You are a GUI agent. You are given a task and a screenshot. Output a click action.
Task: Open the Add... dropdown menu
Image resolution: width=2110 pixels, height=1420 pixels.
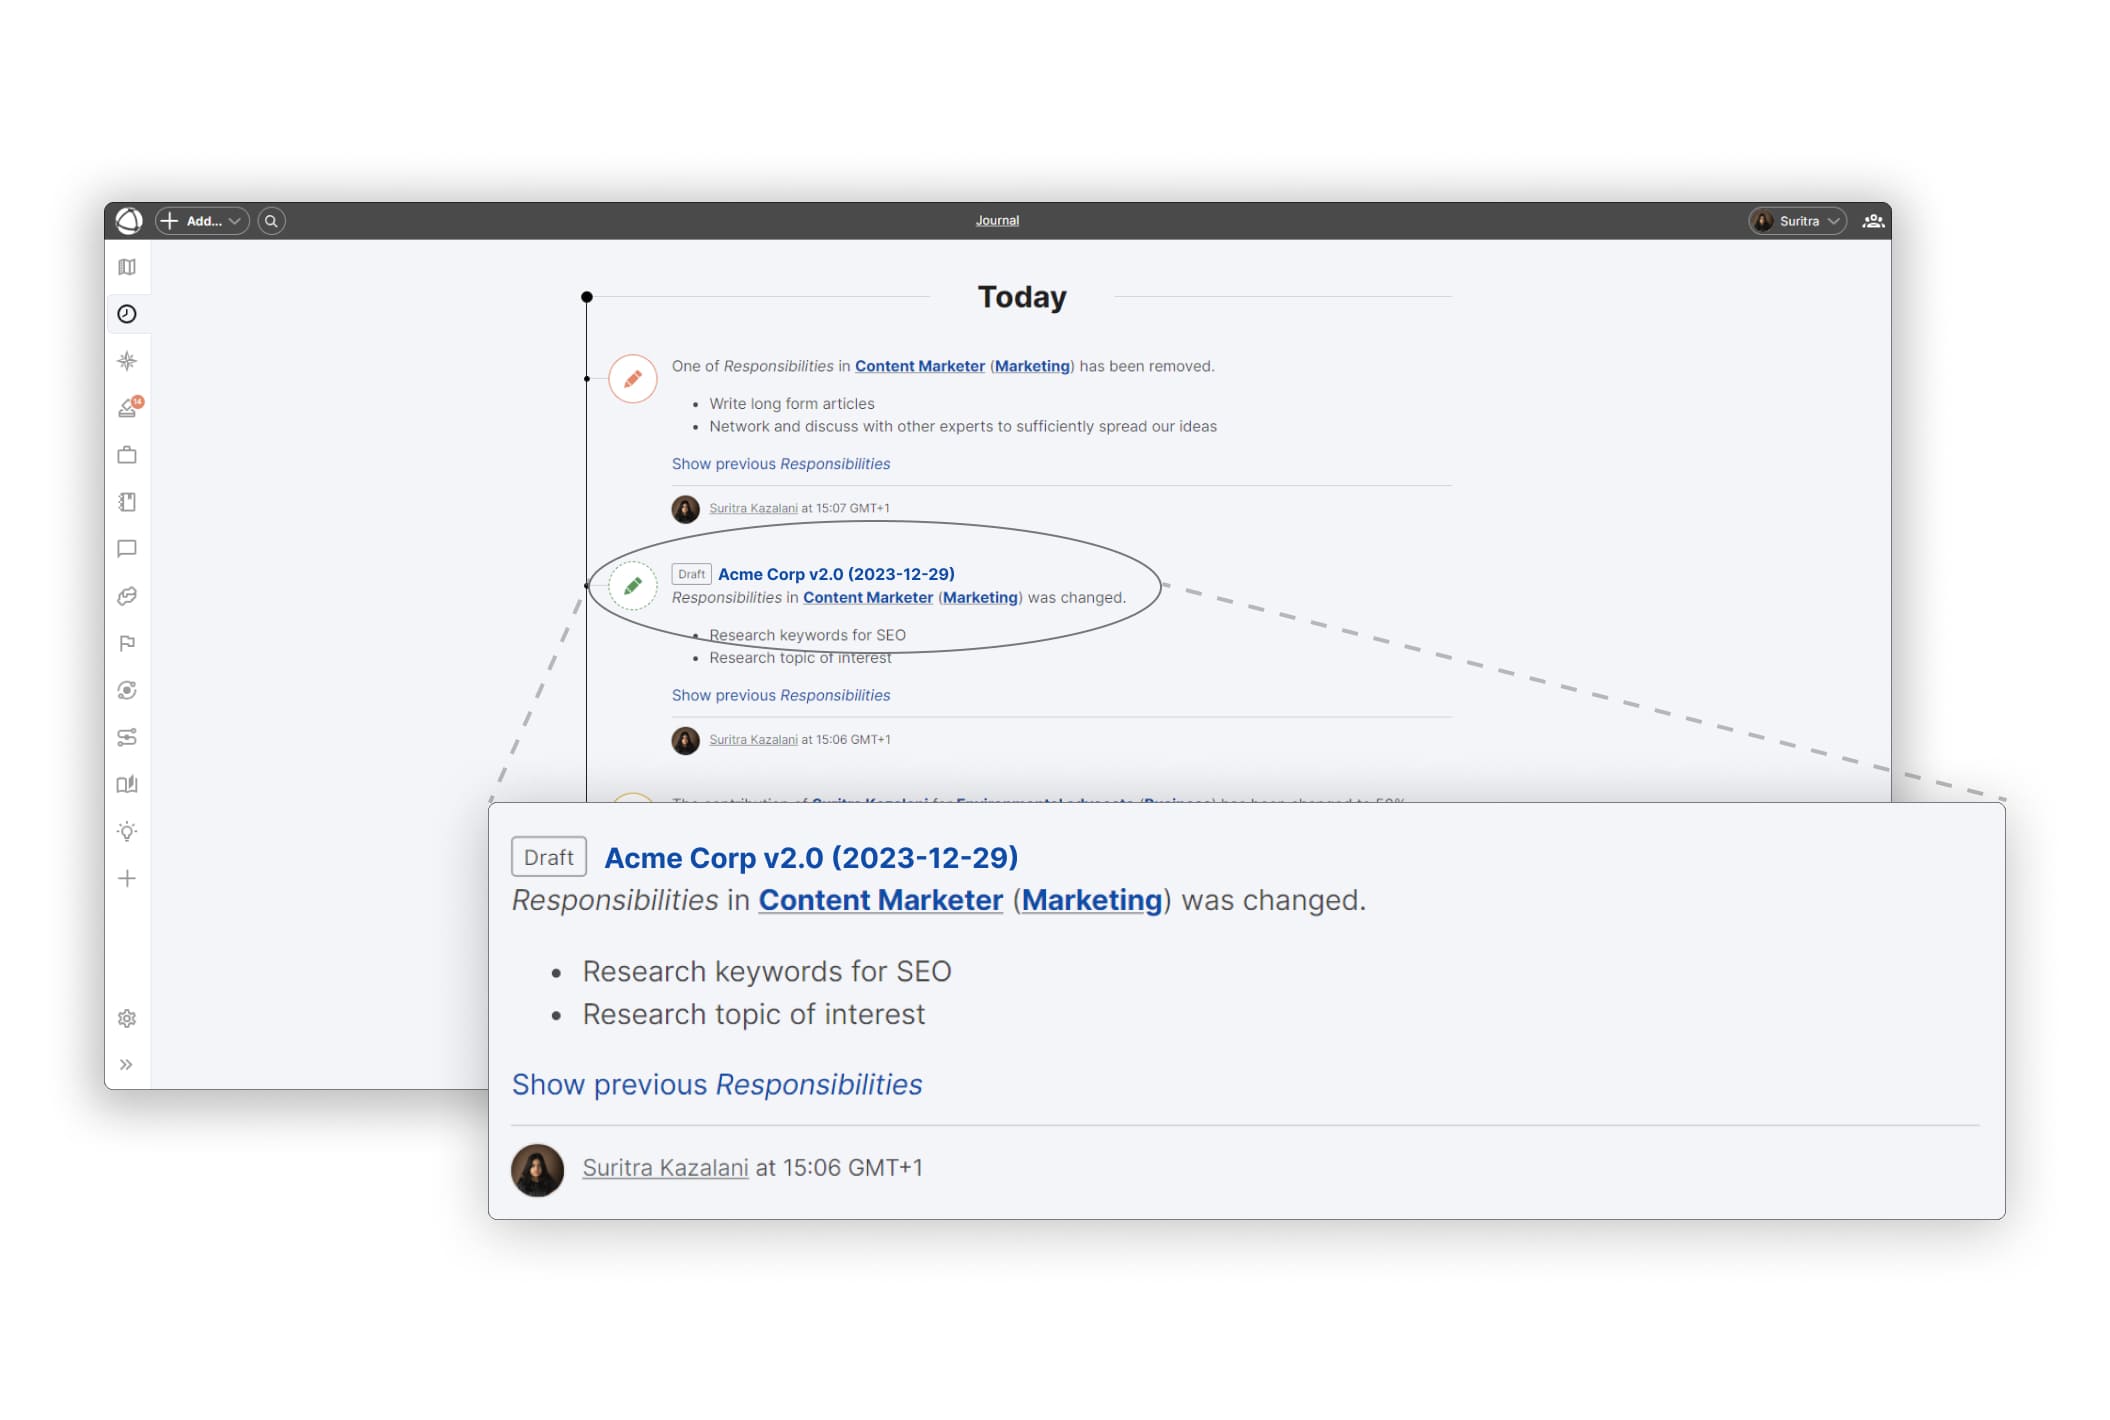(203, 221)
